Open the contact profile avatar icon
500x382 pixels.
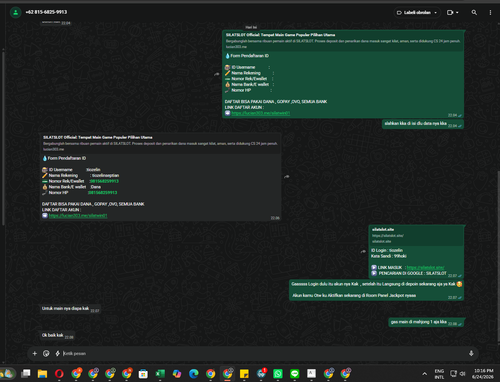tap(15, 12)
